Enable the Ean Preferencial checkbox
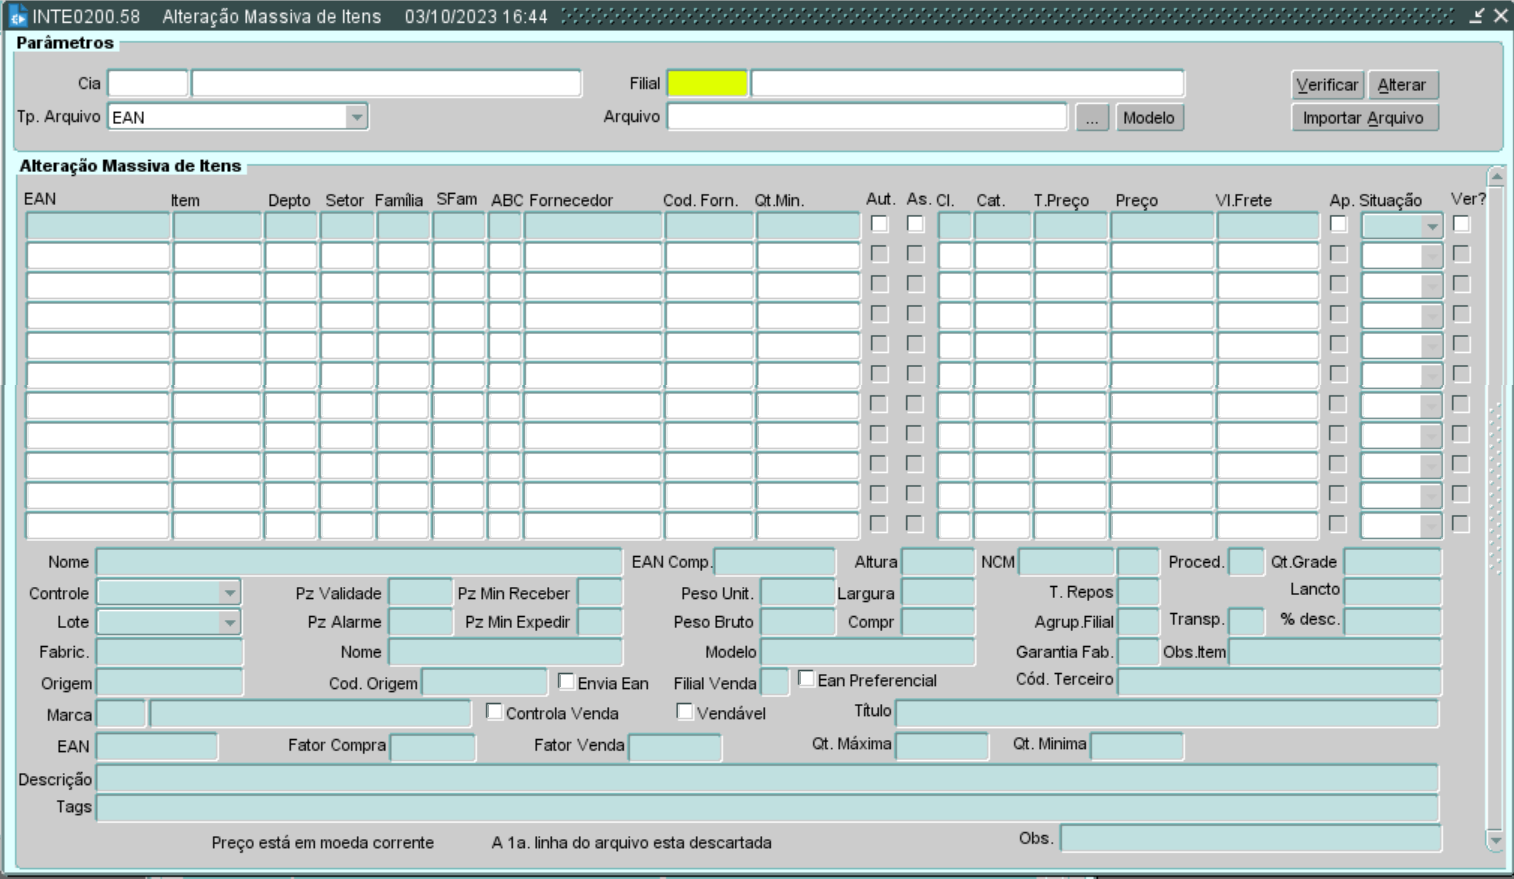 tap(806, 679)
